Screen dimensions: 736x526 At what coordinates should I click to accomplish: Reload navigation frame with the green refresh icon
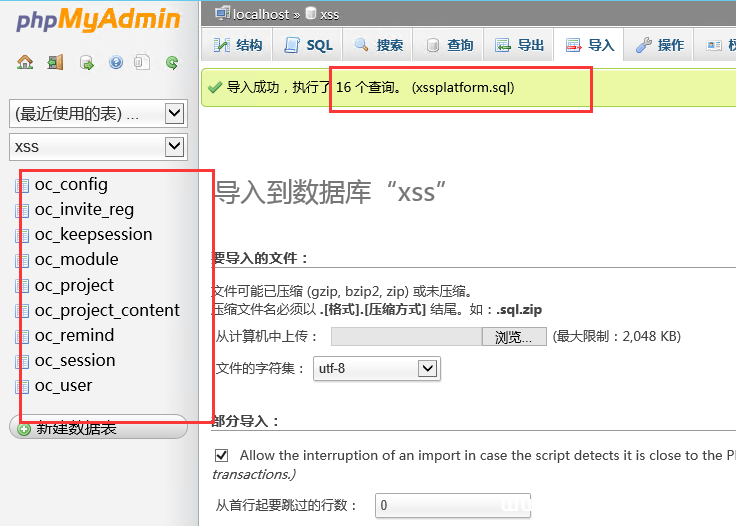coord(172,62)
